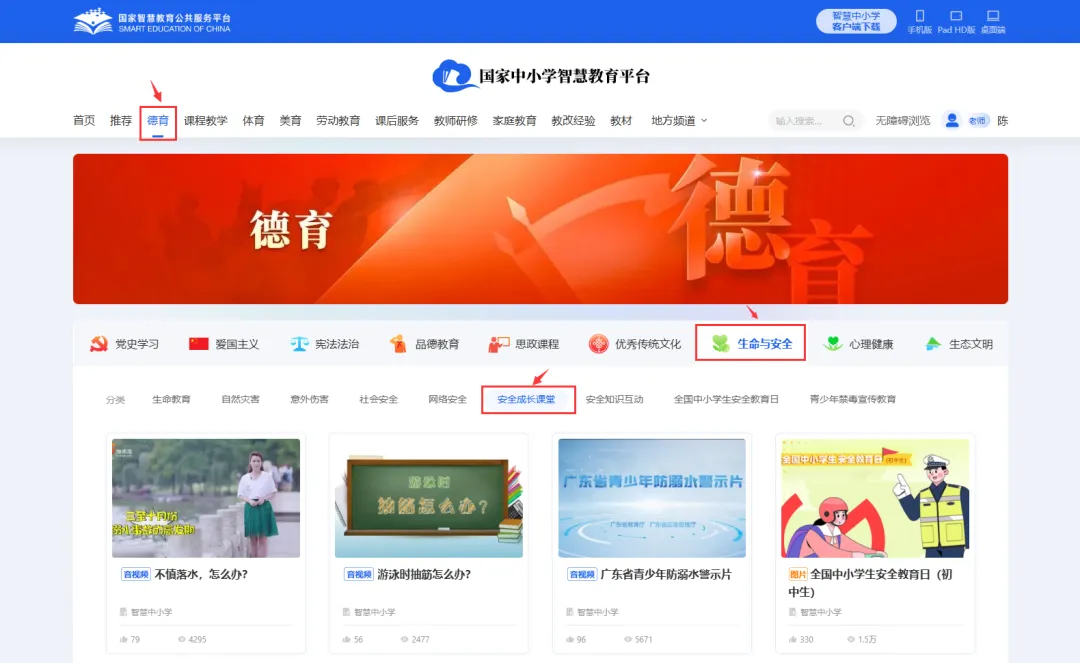1080x663 pixels.
Task: Filter by 青少年禁毒宣传教育 subcategory
Action: (x=853, y=399)
